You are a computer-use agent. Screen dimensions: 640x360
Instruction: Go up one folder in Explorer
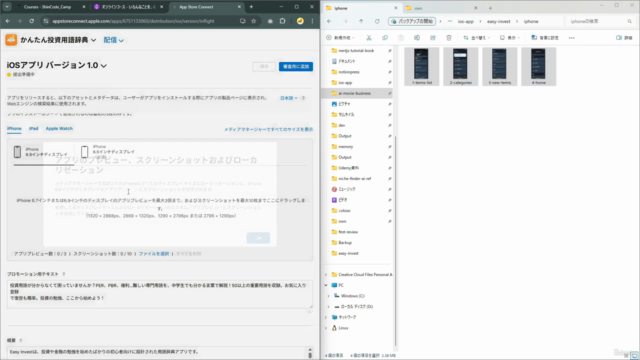pos(361,21)
